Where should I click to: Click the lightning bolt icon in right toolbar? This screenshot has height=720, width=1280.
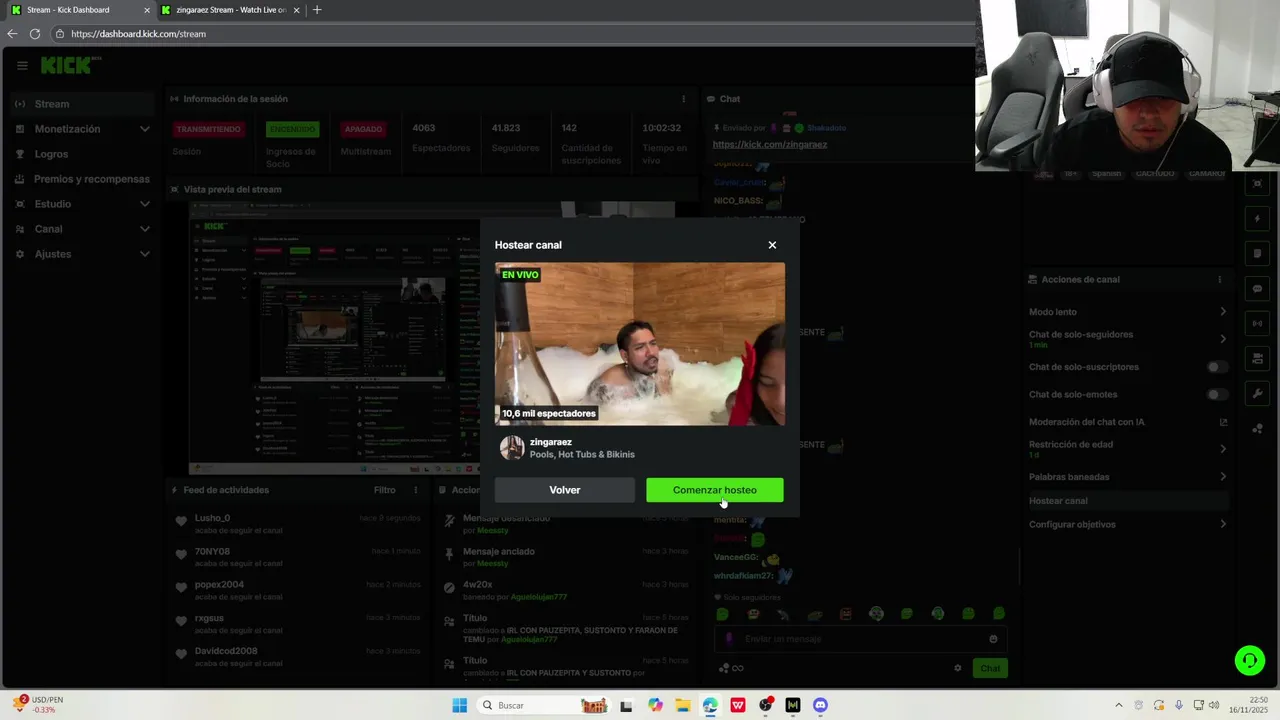(x=1258, y=218)
